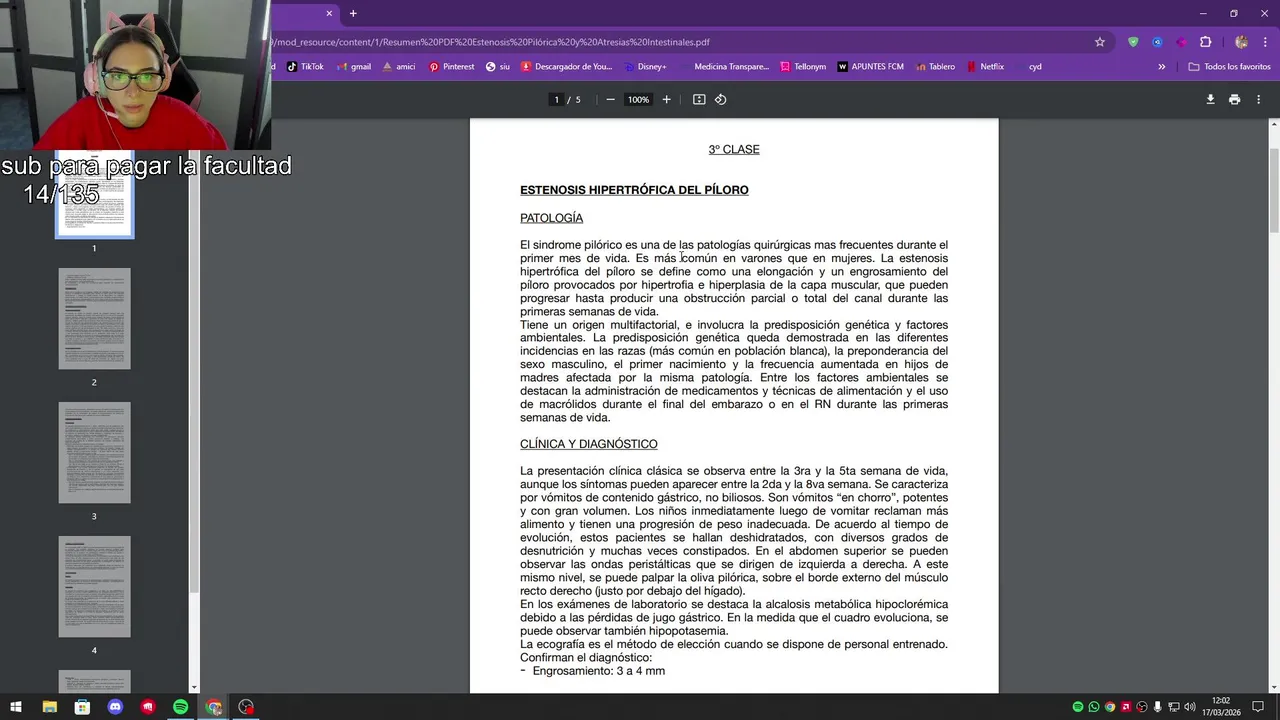Open the Chrome profile avatar
This screenshot has width=1280, height=720.
click(1241, 42)
